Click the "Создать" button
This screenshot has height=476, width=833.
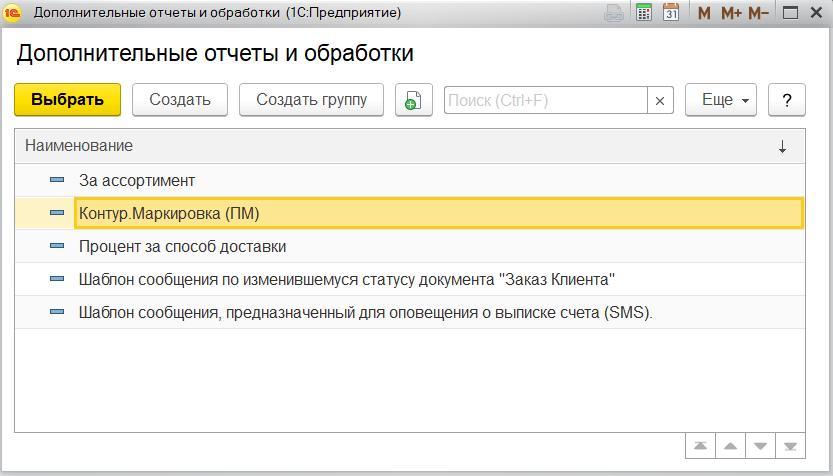coord(180,100)
